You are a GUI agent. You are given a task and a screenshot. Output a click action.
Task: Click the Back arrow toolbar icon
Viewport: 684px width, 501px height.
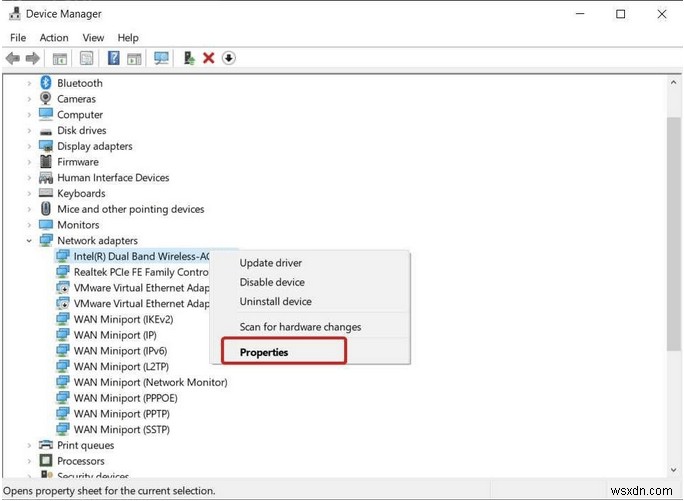tap(13, 58)
